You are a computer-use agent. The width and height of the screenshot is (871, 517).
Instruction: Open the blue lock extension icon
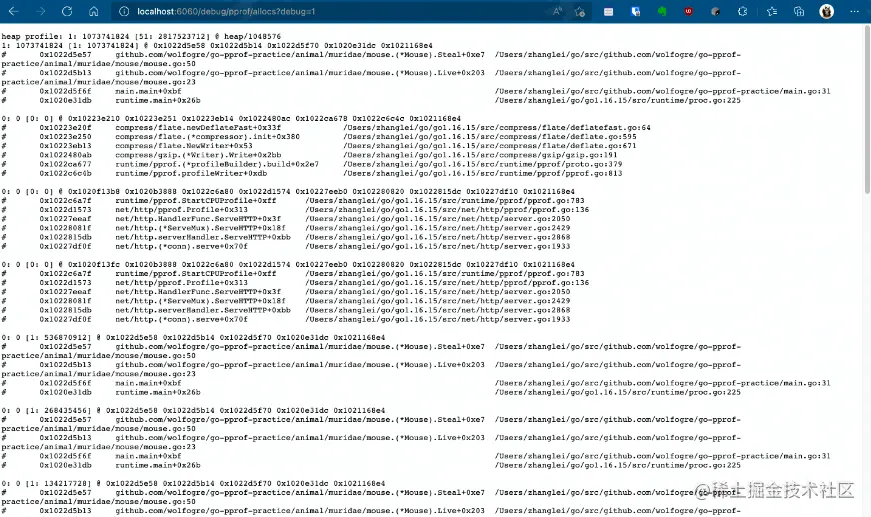(635, 11)
